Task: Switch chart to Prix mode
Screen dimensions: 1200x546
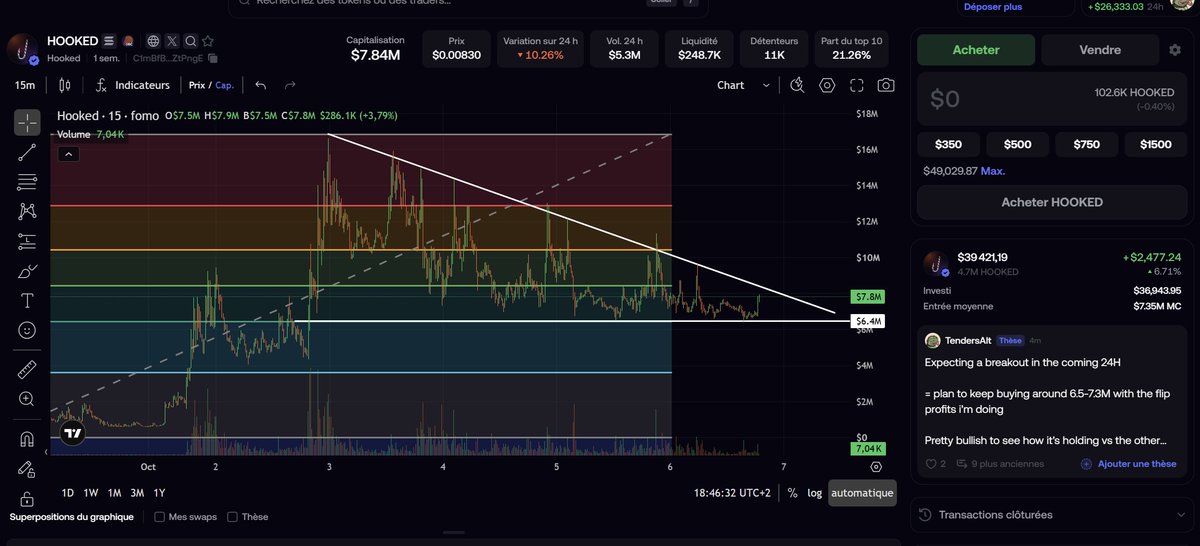Action: click(x=197, y=86)
